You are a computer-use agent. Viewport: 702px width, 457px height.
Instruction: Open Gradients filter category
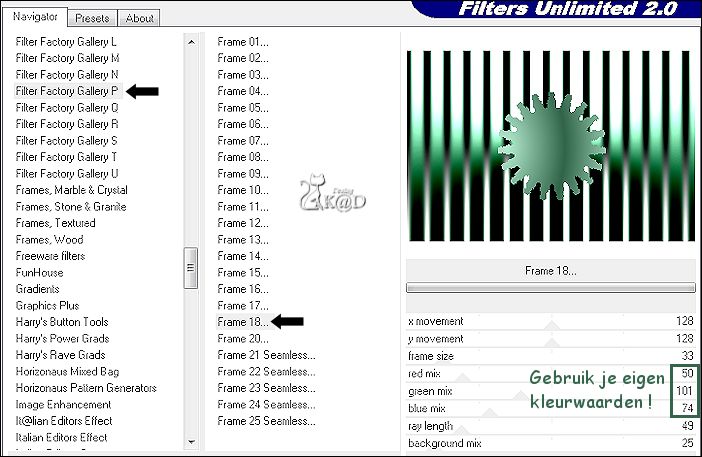38,289
